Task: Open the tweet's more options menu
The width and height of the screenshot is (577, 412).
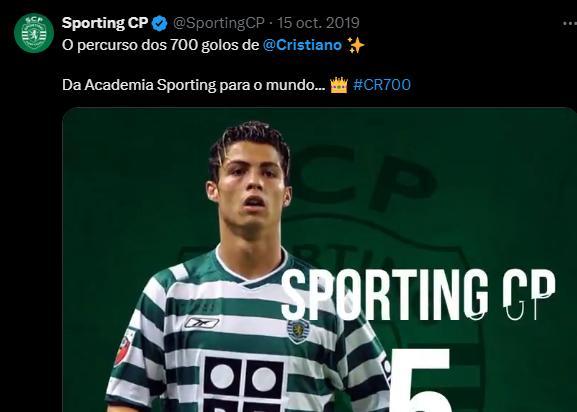Action: click(570, 24)
